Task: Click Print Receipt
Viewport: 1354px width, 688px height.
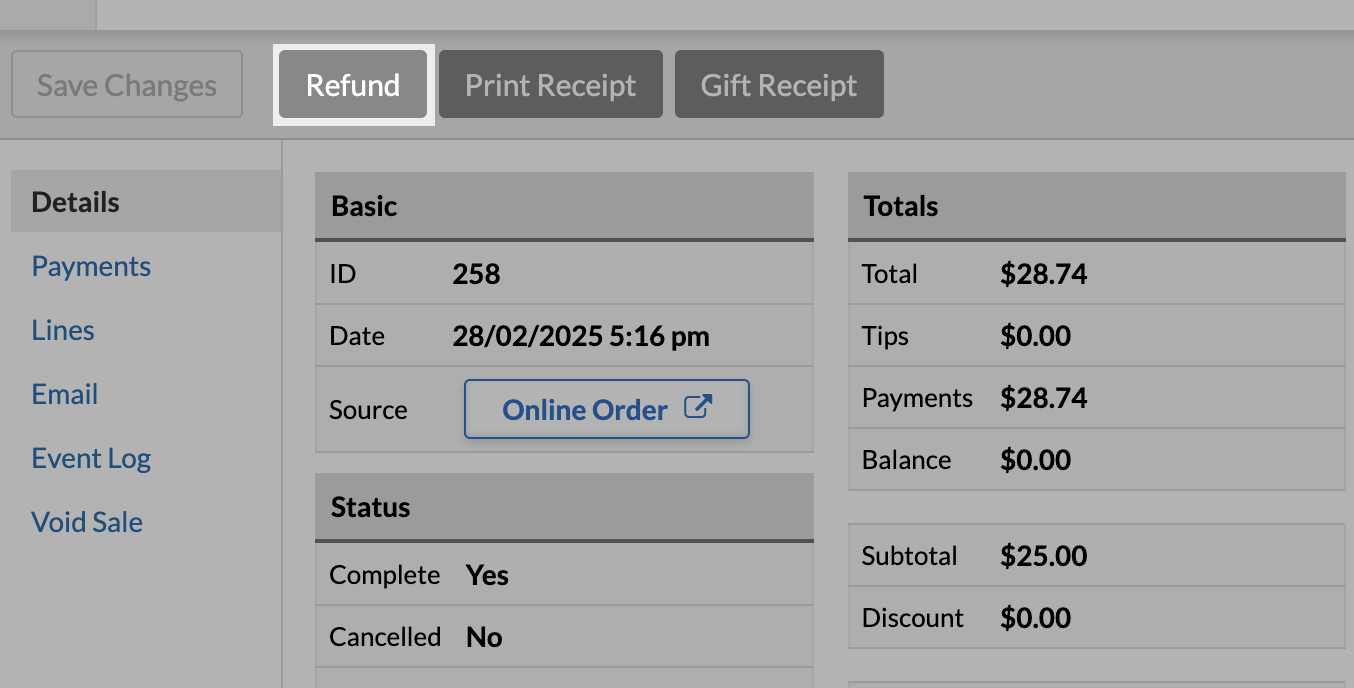Action: click(x=551, y=85)
